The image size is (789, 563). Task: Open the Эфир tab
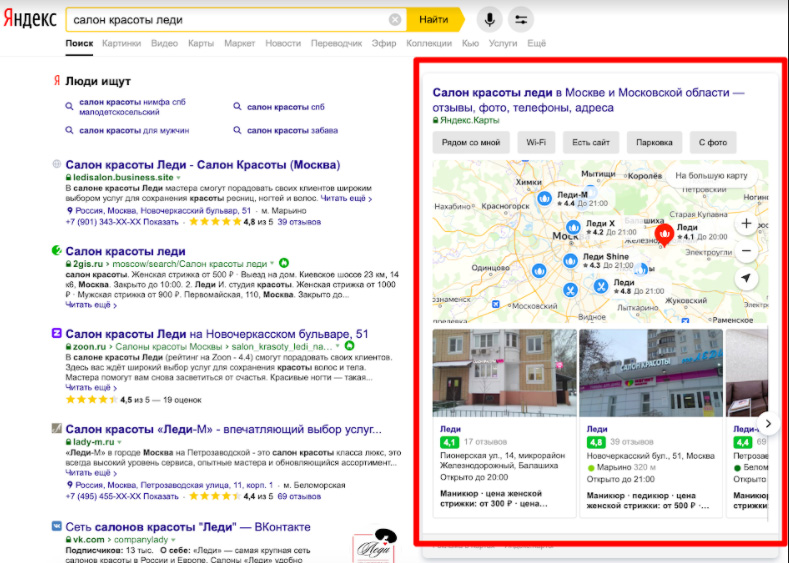coord(384,43)
